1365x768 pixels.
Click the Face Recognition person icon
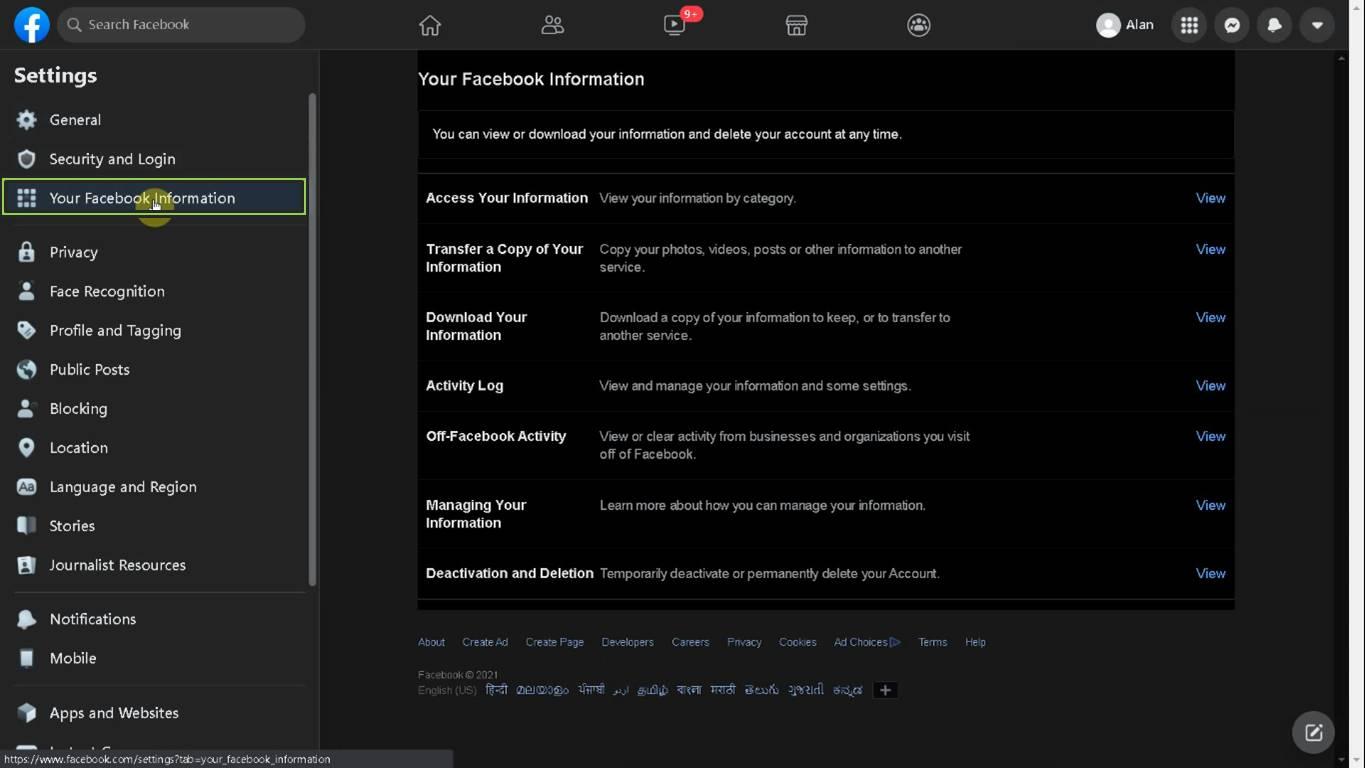(x=27, y=291)
